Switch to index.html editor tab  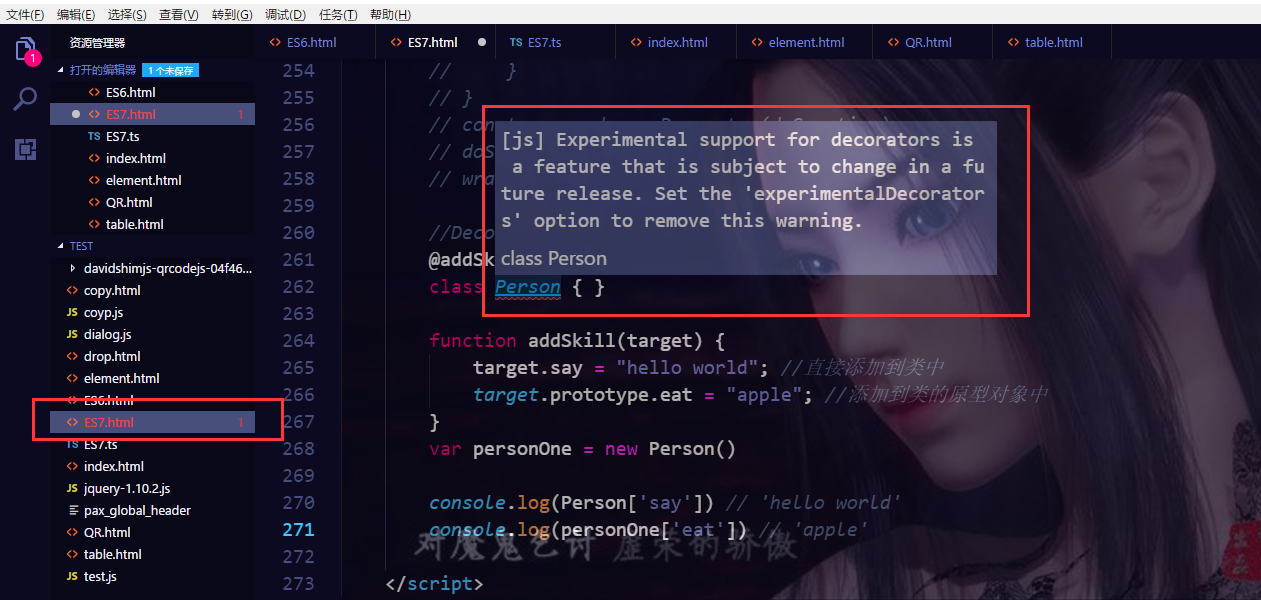(677, 42)
